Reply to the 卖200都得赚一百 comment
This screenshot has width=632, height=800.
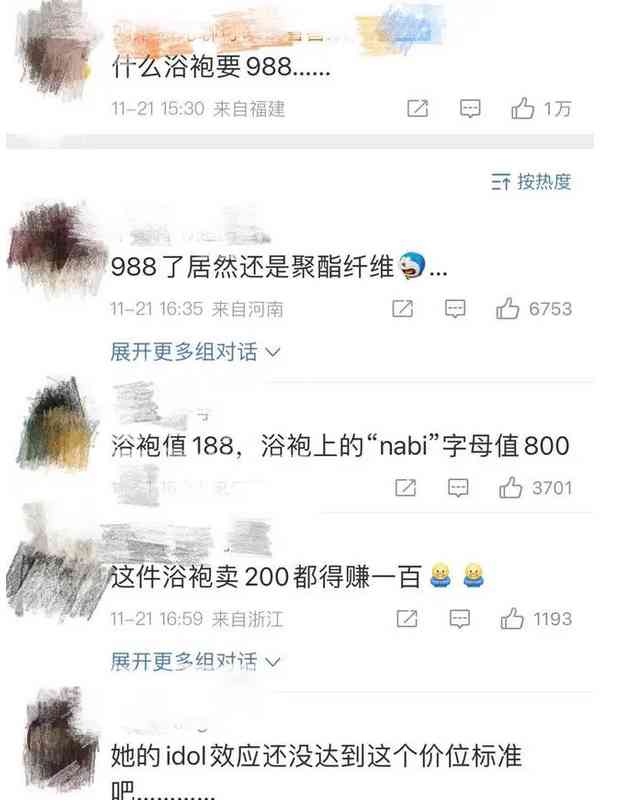click(x=460, y=619)
